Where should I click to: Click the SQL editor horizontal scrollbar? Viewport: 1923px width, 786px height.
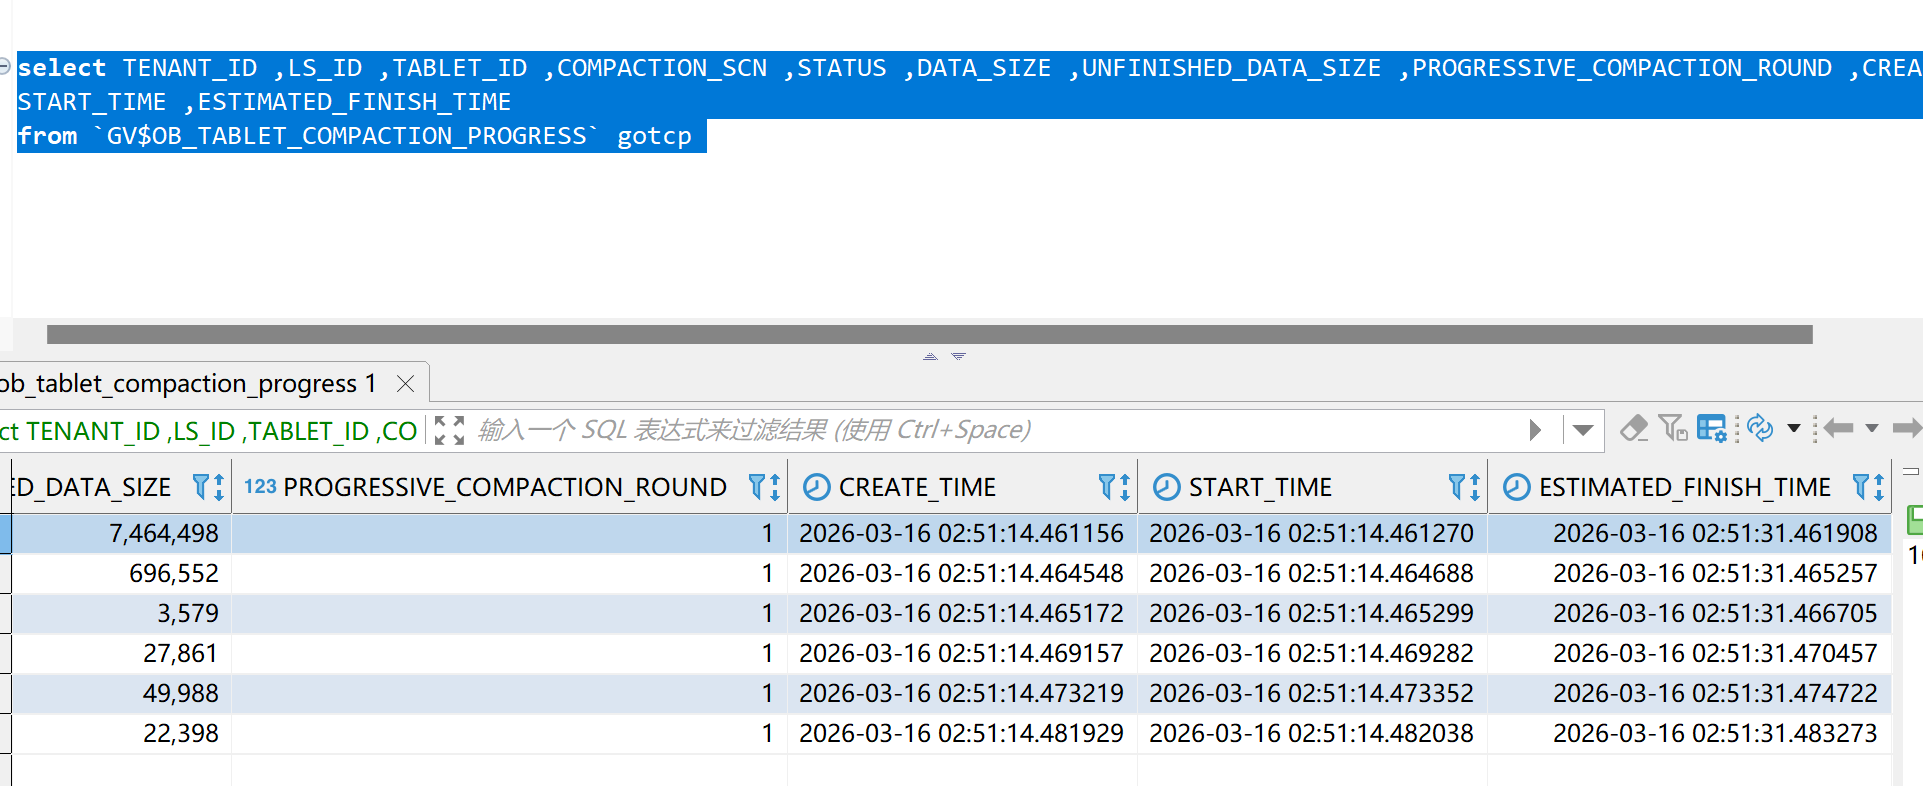pos(929,334)
